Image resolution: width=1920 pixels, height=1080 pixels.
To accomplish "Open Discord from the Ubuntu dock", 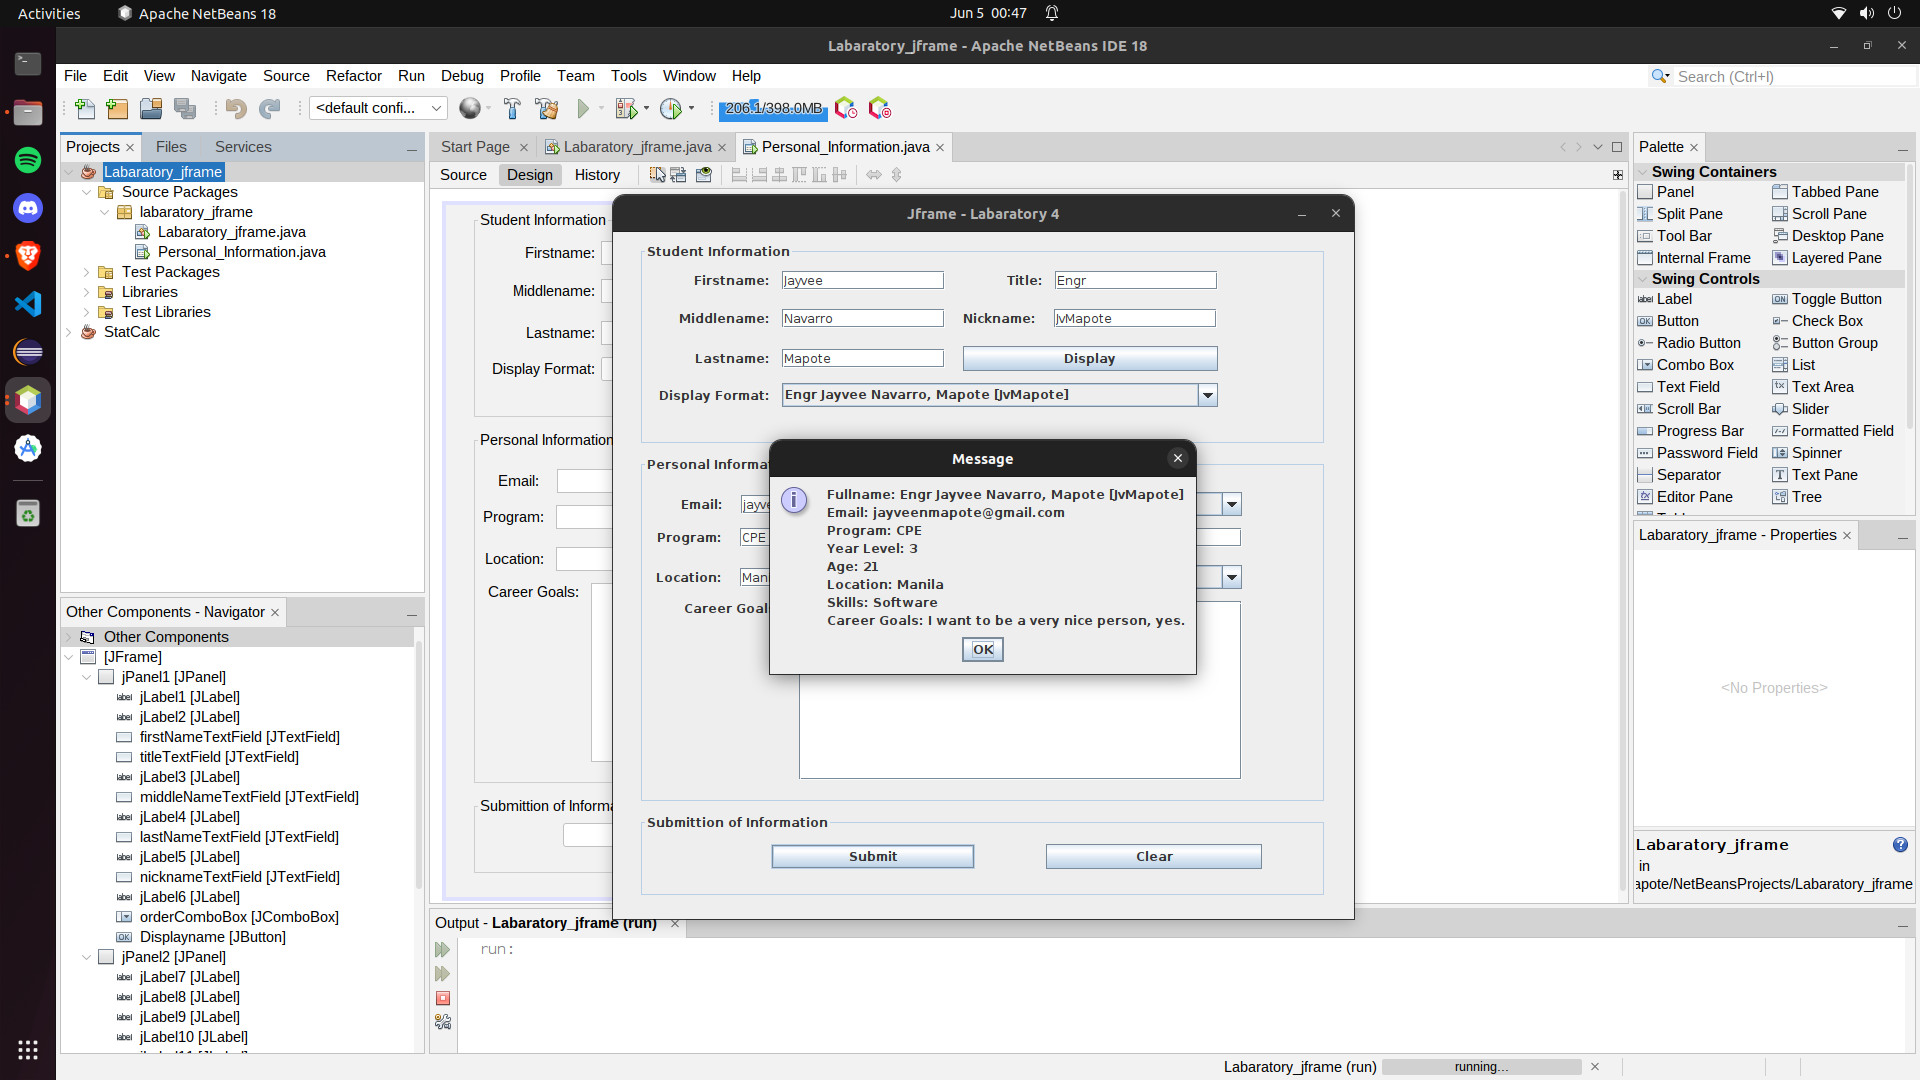I will click(28, 208).
